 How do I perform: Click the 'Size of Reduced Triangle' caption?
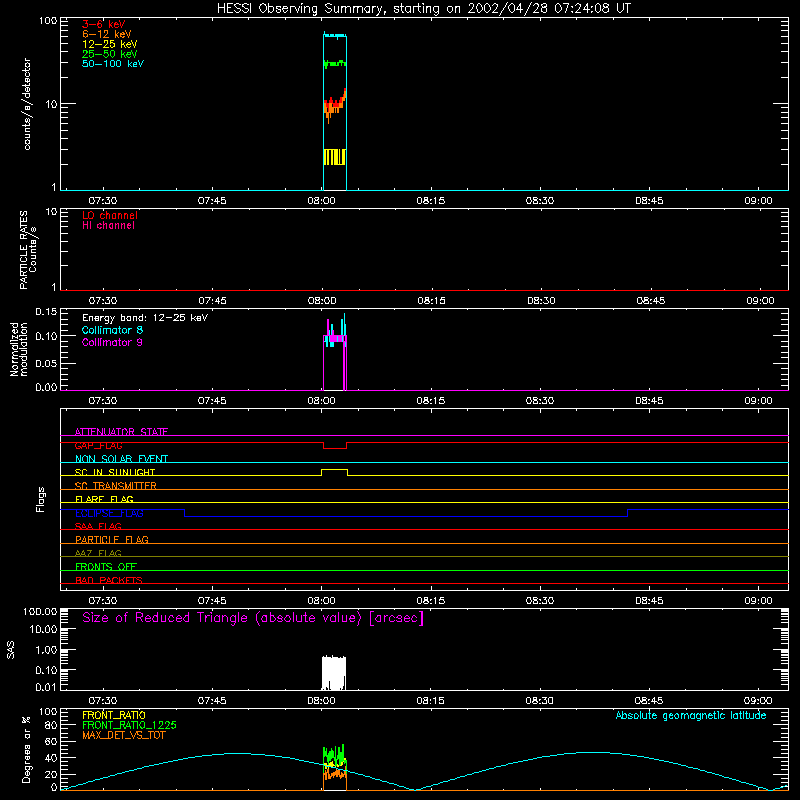(253, 618)
